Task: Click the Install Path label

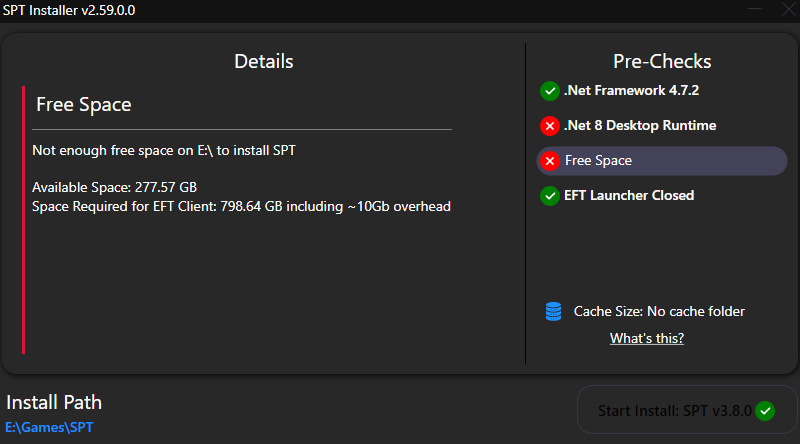Action: point(54,402)
